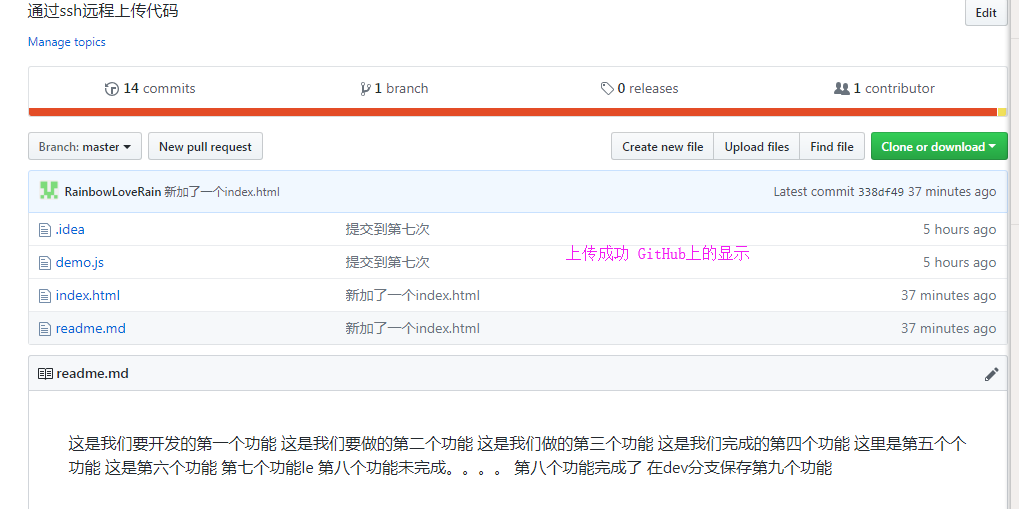The height and width of the screenshot is (509, 1019).
Task: Click the commits clock icon
Action: click(x=112, y=89)
